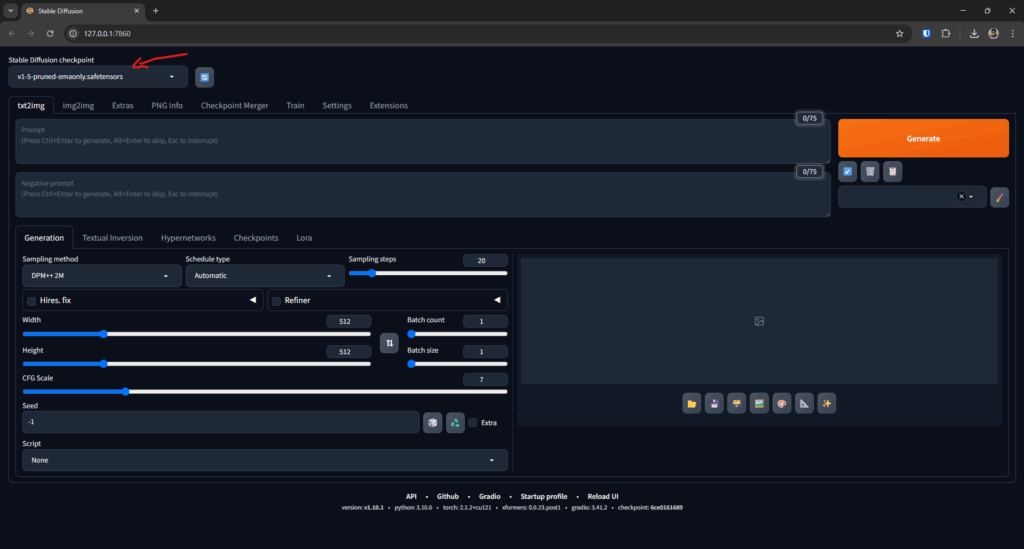Send image to img2img tab icon
This screenshot has width=1024, height=549.
tap(759, 403)
